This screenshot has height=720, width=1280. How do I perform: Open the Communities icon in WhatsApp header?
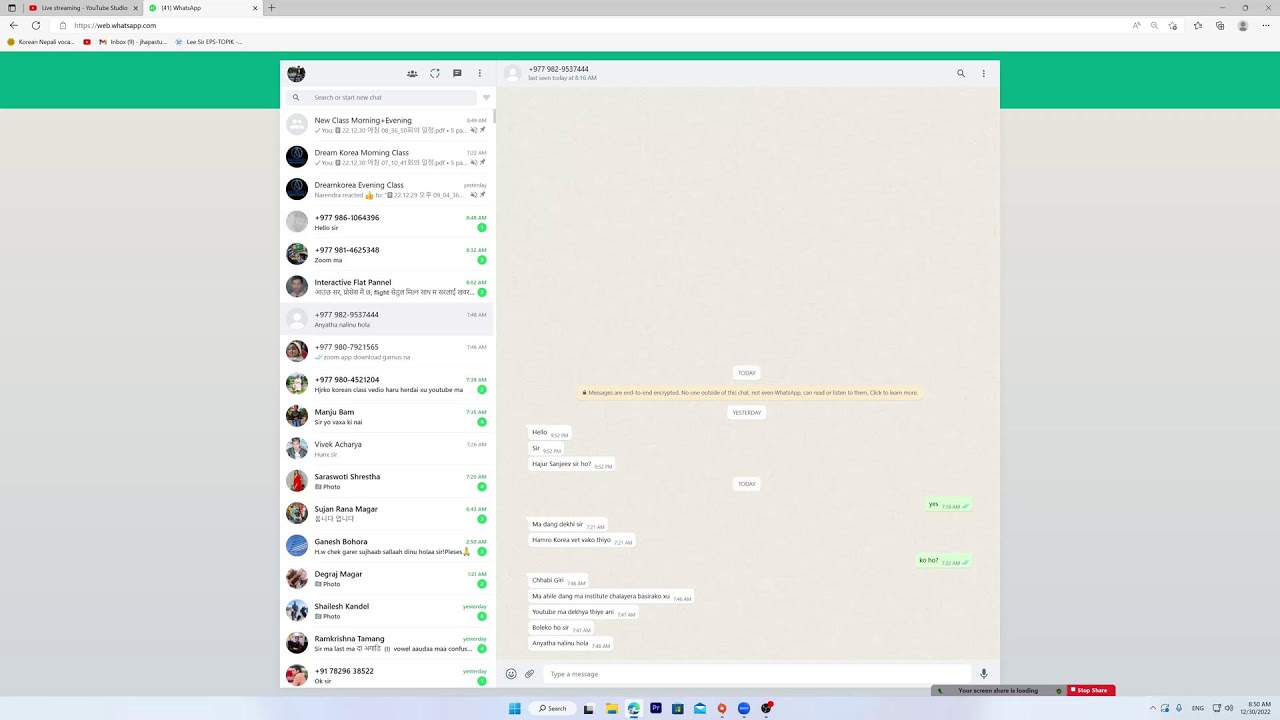pos(412,73)
